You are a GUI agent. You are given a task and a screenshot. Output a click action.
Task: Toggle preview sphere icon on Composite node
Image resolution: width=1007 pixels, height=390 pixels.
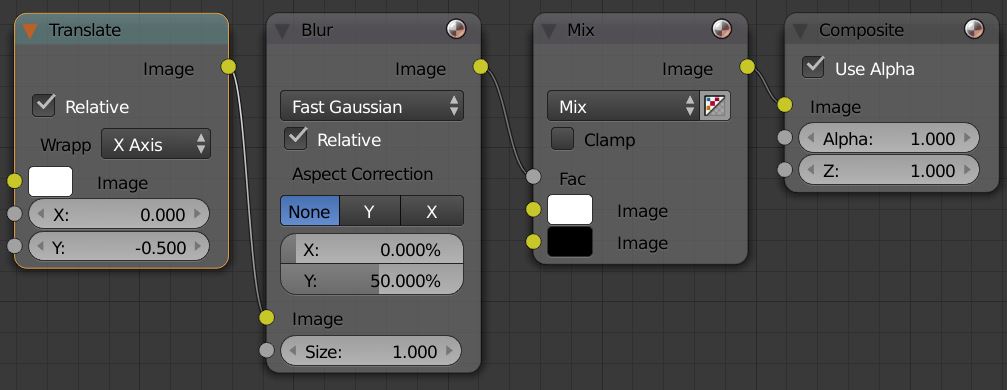tap(974, 29)
